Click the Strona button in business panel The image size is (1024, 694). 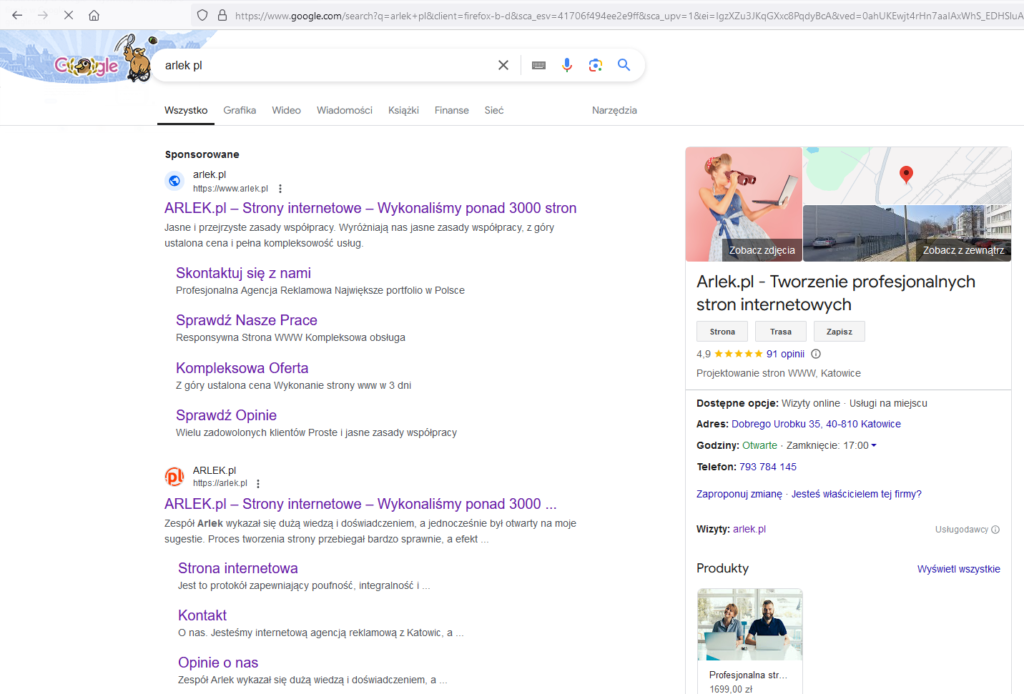click(722, 332)
